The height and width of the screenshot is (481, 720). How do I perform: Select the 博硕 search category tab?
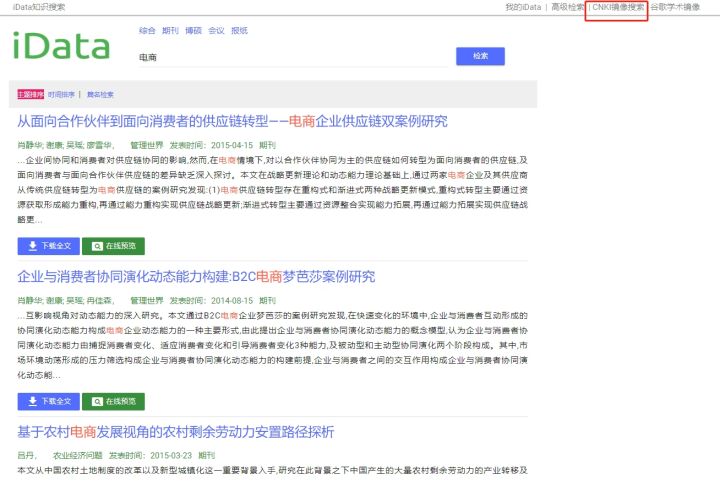(193, 30)
